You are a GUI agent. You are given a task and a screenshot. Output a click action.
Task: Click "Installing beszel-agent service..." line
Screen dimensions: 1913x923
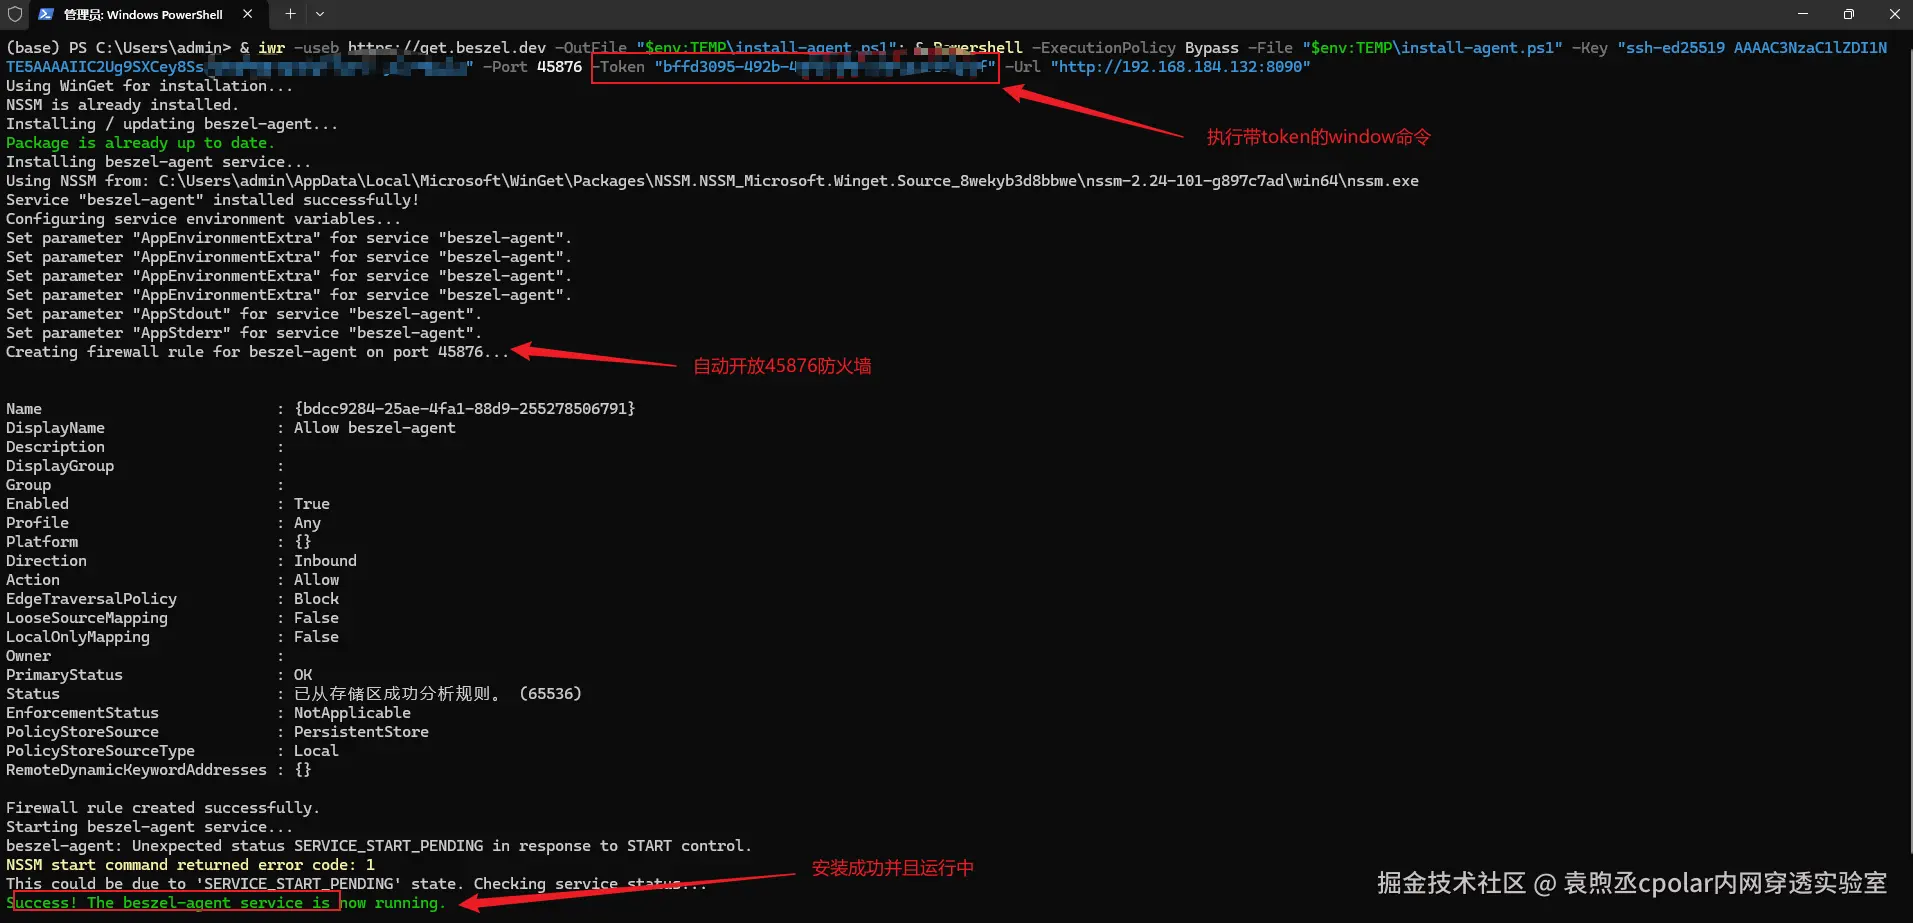(x=158, y=162)
